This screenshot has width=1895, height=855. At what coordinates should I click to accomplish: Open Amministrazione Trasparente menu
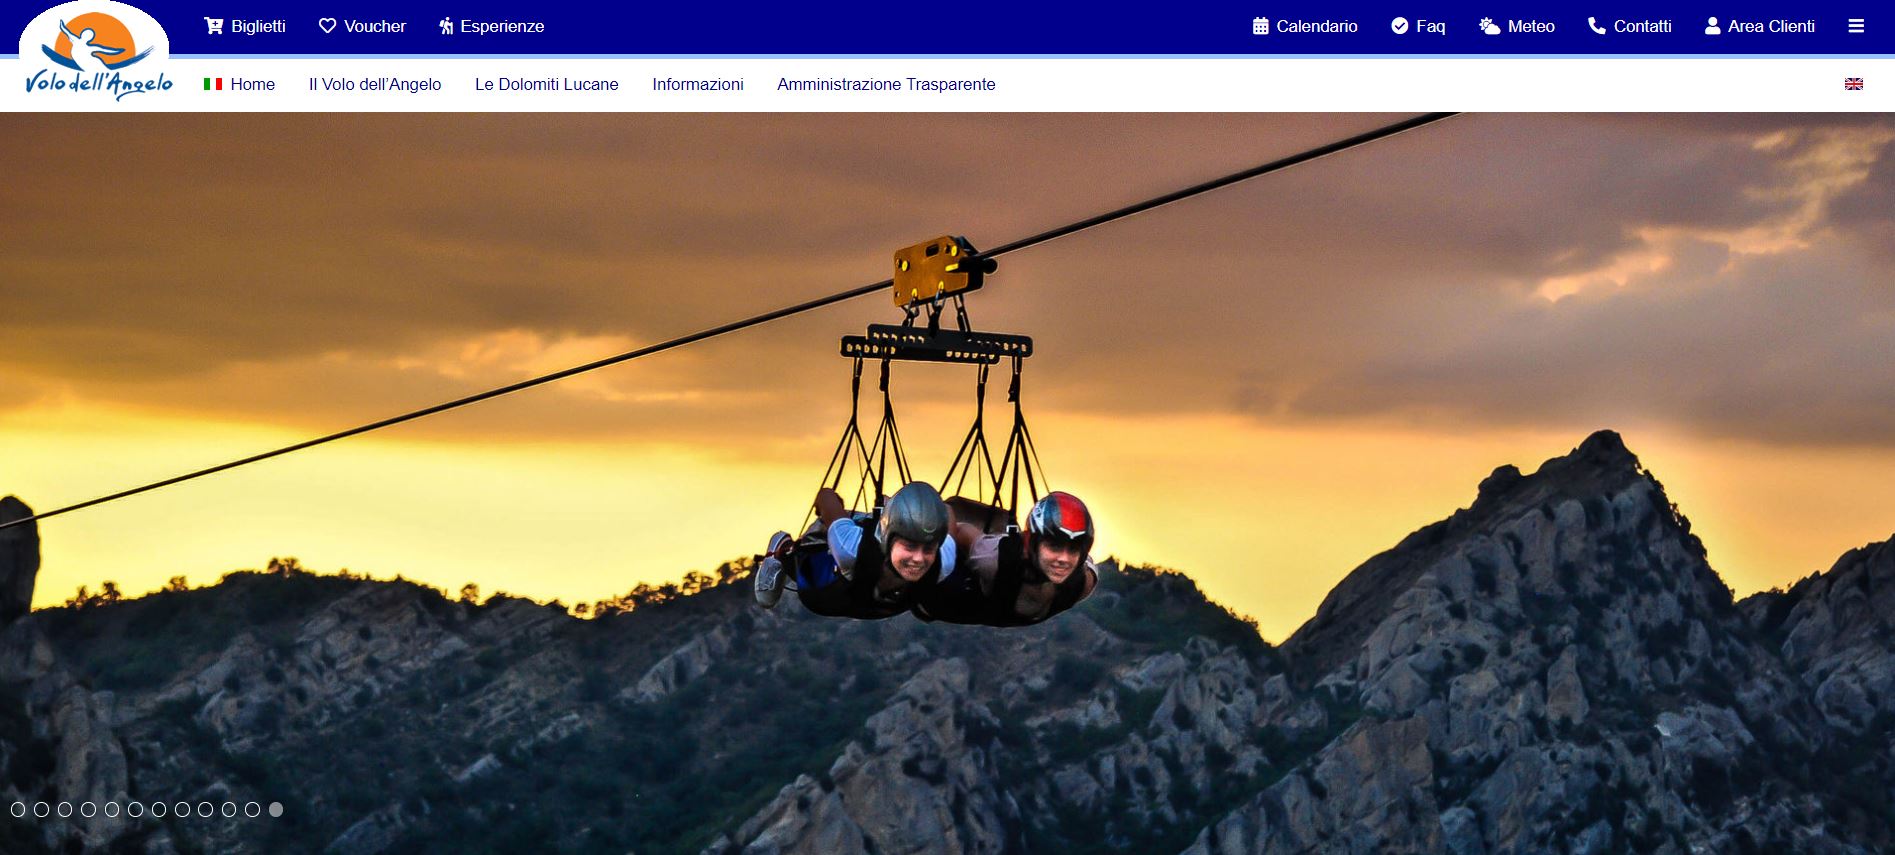(x=886, y=84)
